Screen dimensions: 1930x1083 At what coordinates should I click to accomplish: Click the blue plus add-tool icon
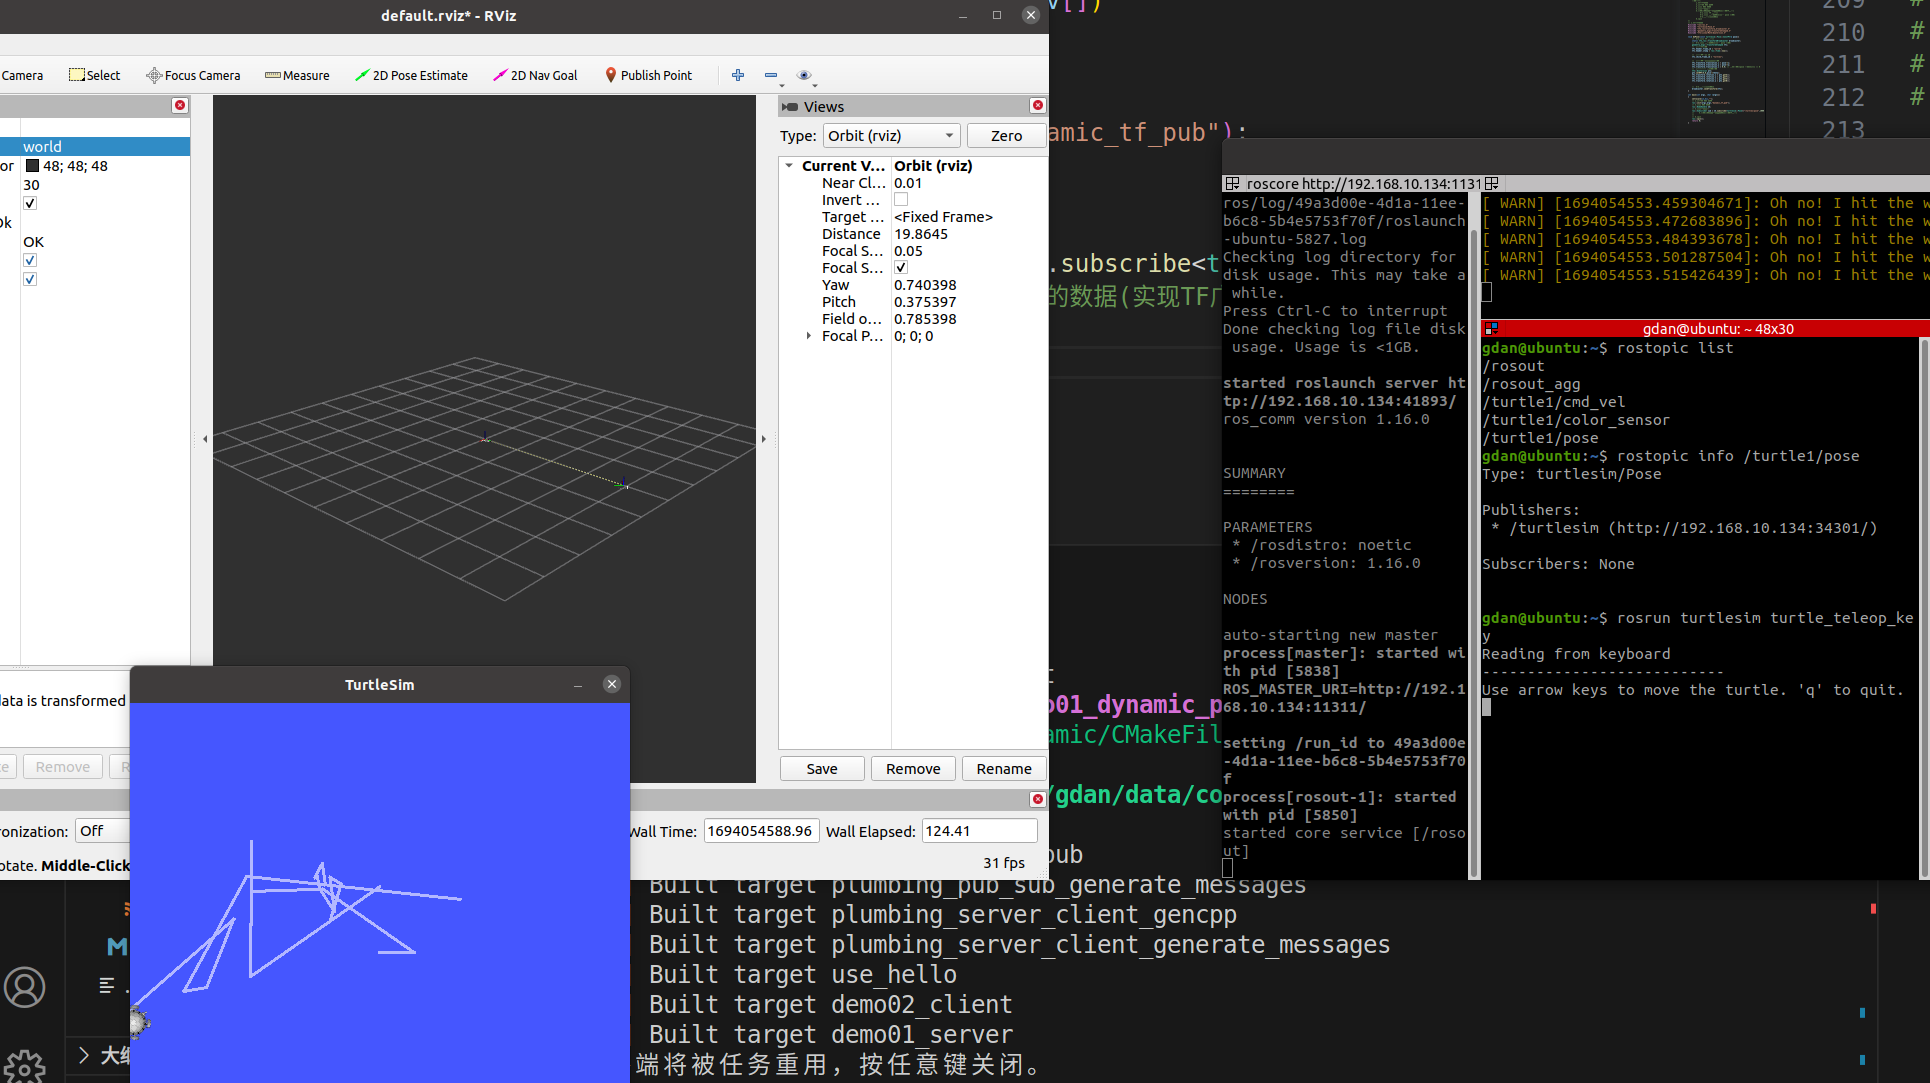click(738, 75)
